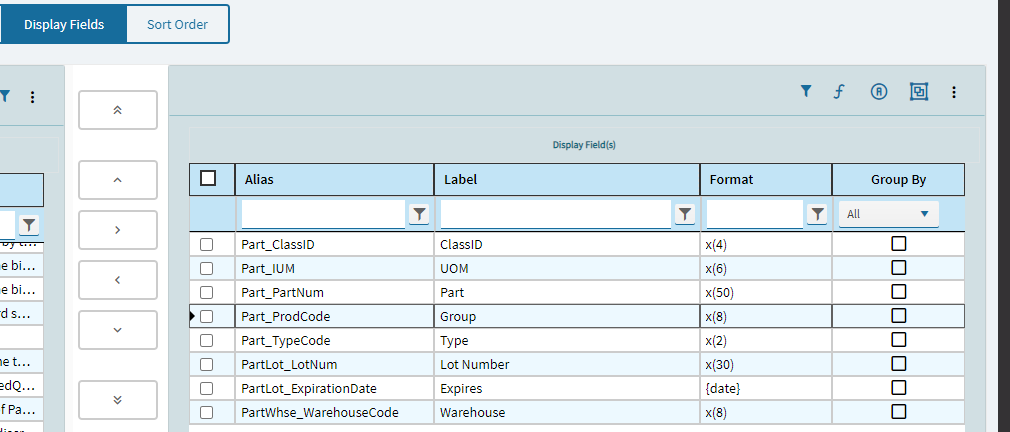The image size is (1010, 432).
Task: Click the filter icon in Display Fields toolbar
Action: pyautogui.click(x=806, y=92)
